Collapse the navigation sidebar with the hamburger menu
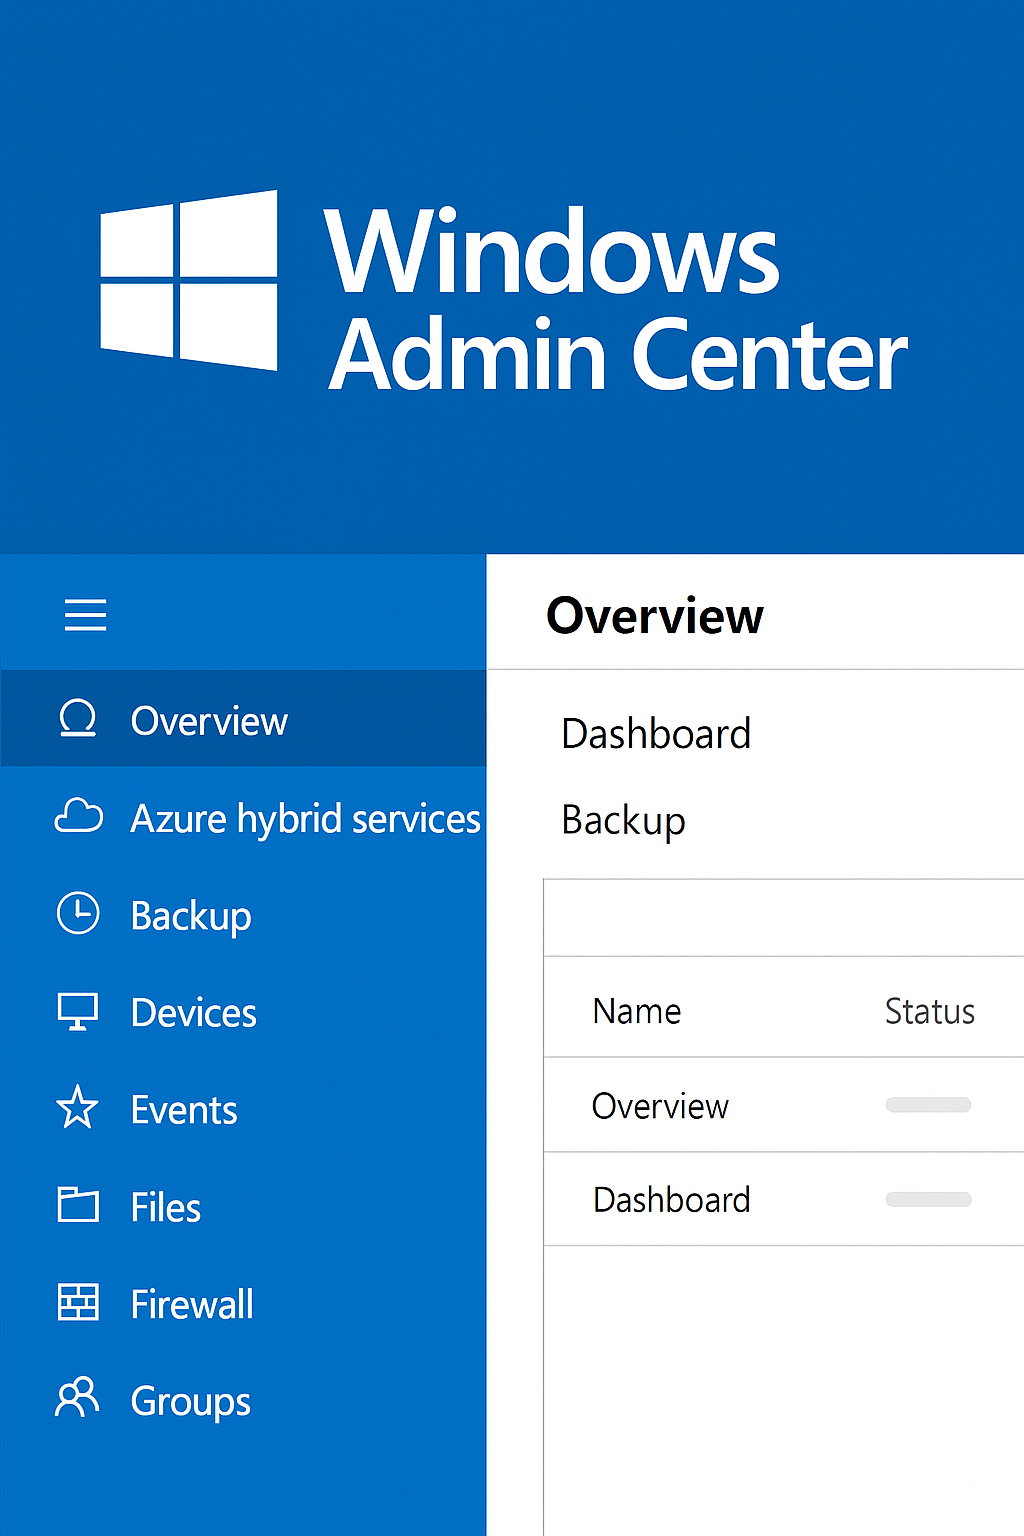Screen dimensions: 1024x1536 coord(85,615)
